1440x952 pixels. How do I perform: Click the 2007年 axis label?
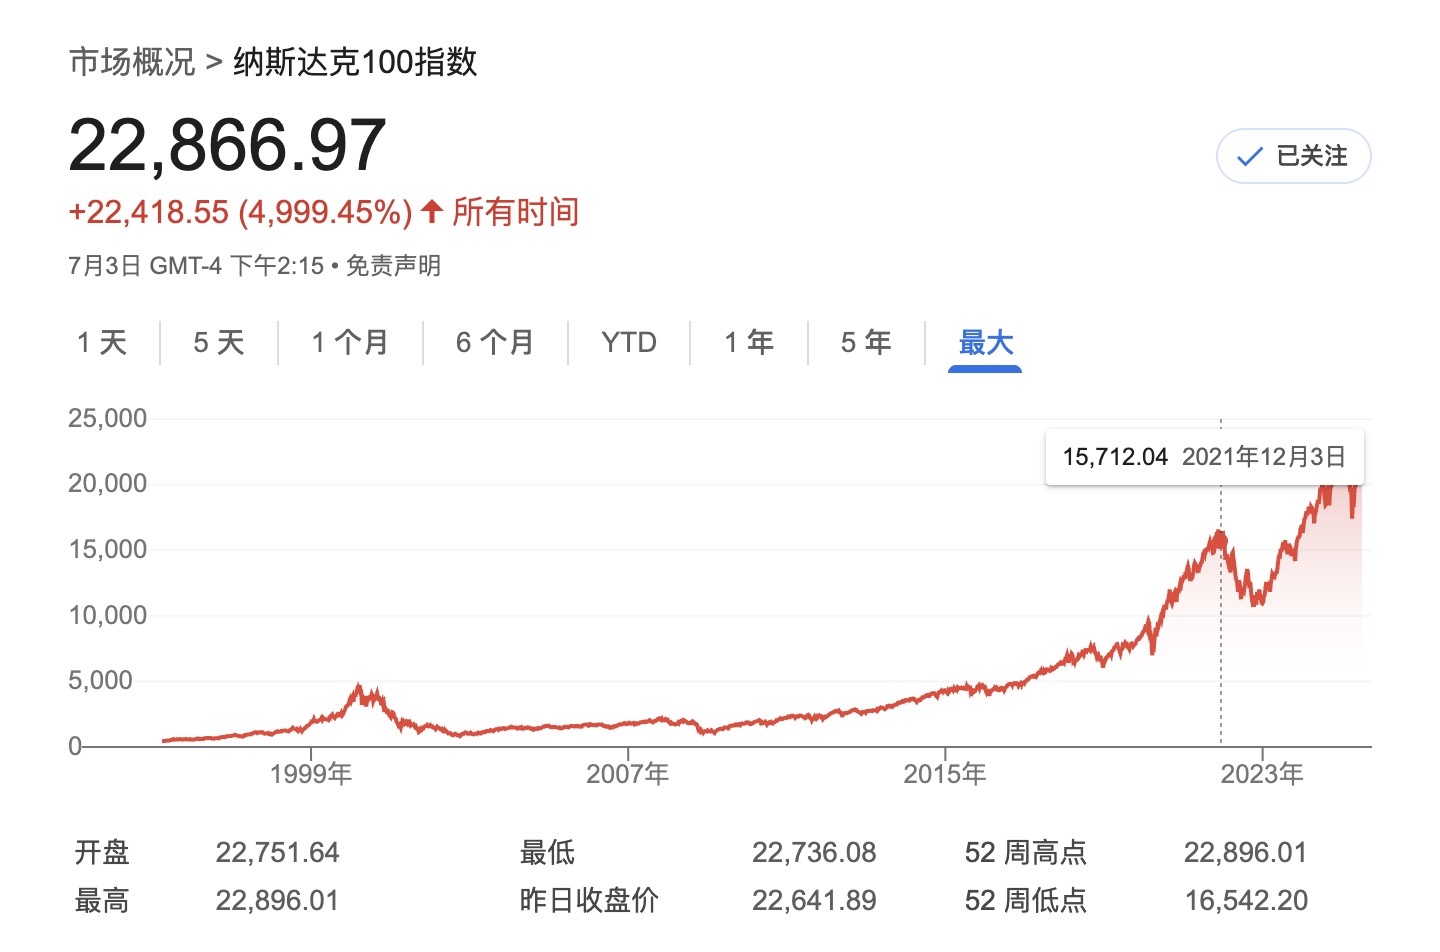click(627, 774)
